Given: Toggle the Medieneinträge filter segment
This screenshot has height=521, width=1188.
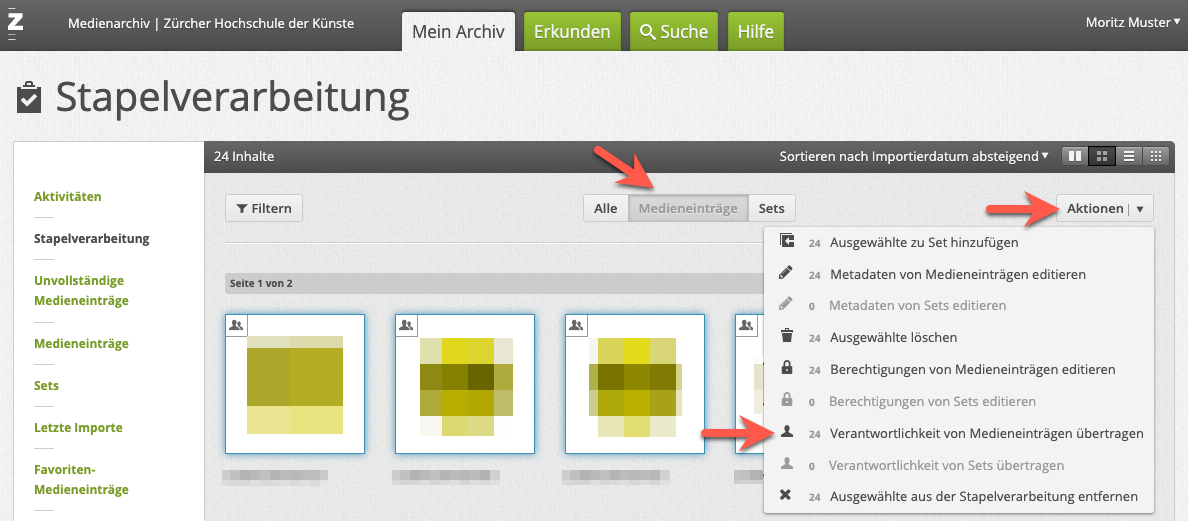Looking at the screenshot, I should tap(688, 208).
